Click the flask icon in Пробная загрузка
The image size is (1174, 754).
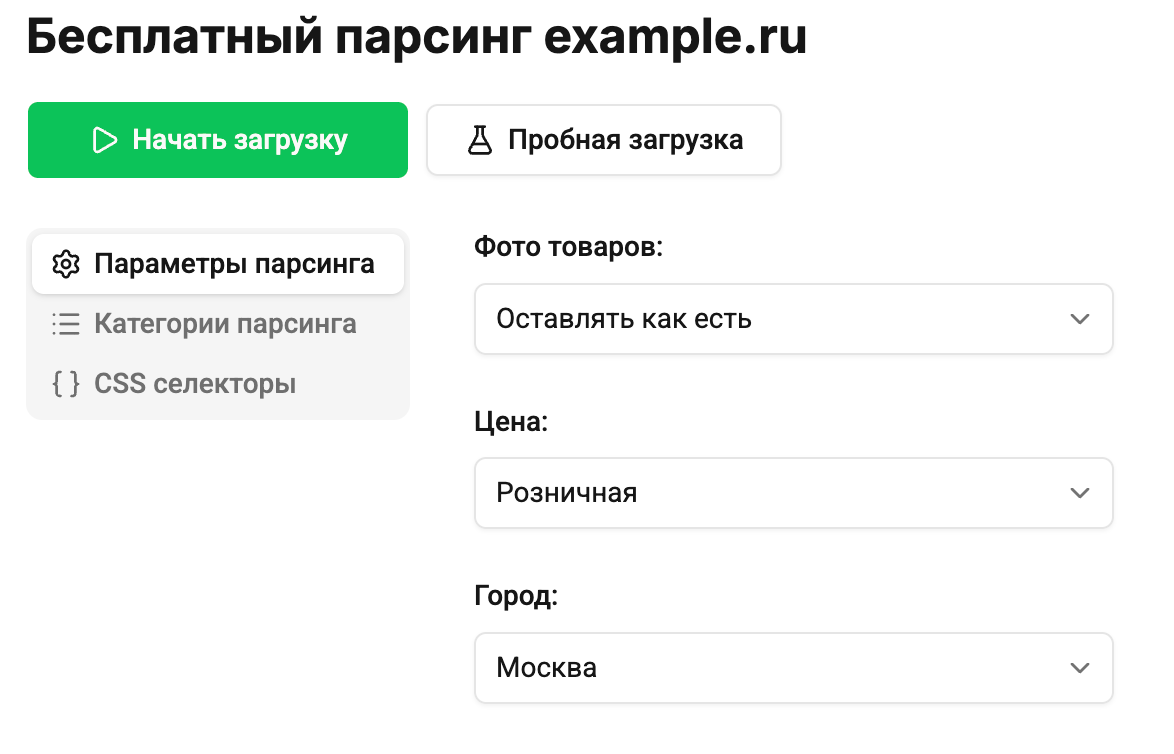[x=480, y=140]
